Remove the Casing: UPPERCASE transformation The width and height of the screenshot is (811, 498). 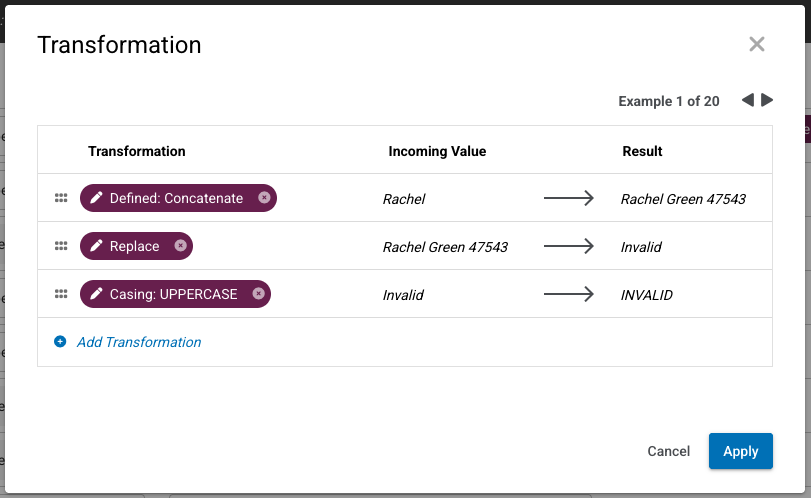[x=258, y=294]
